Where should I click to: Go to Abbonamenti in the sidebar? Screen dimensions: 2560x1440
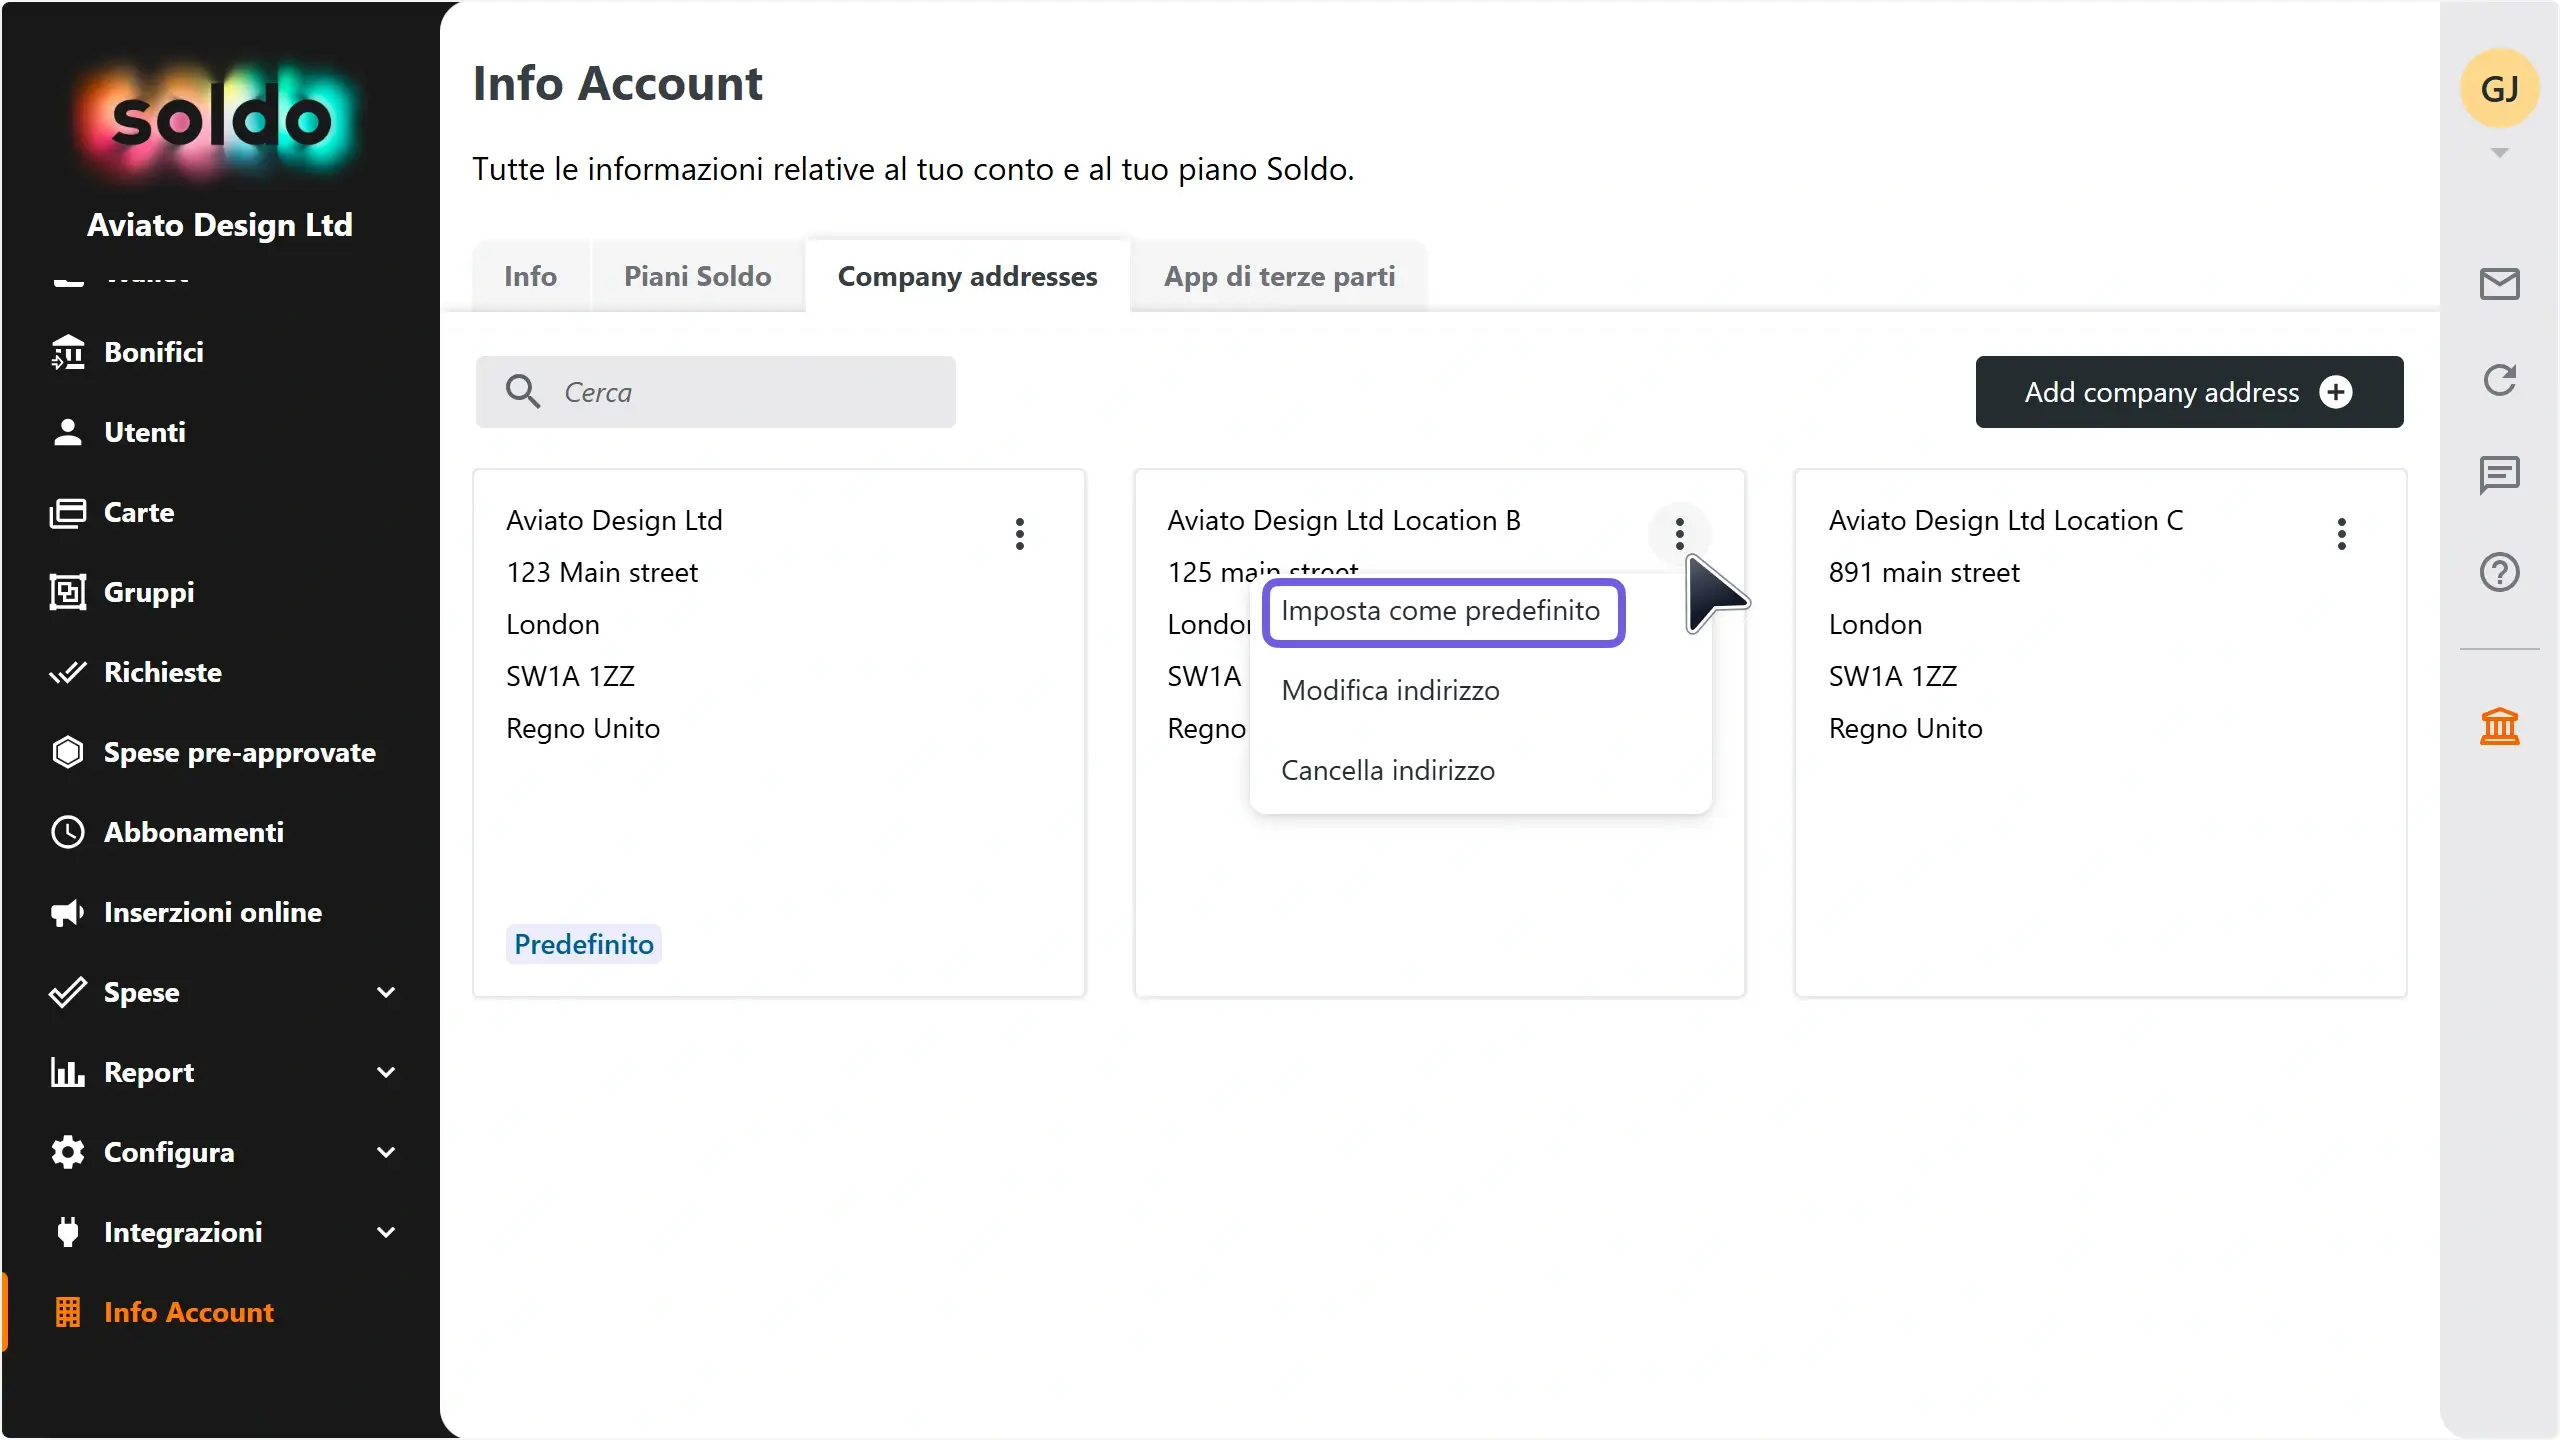pyautogui.click(x=194, y=832)
